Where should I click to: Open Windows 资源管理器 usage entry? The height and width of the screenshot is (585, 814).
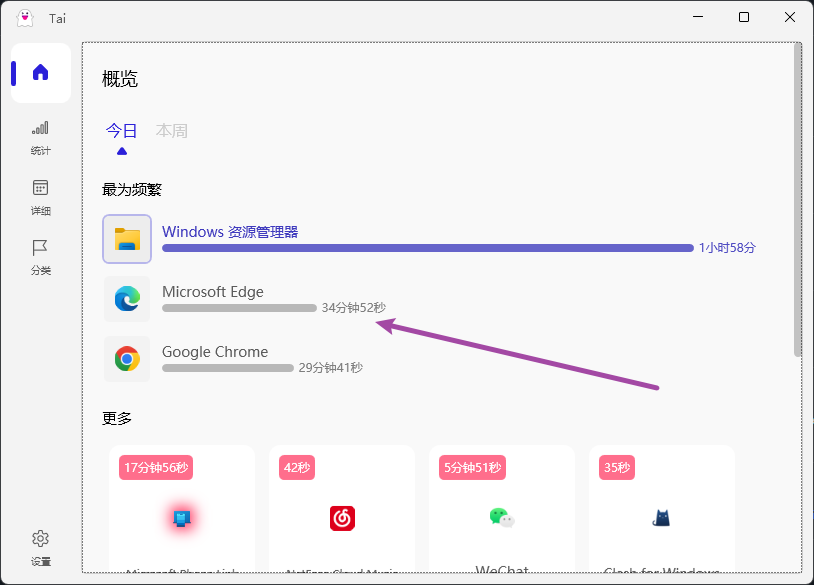[429, 239]
